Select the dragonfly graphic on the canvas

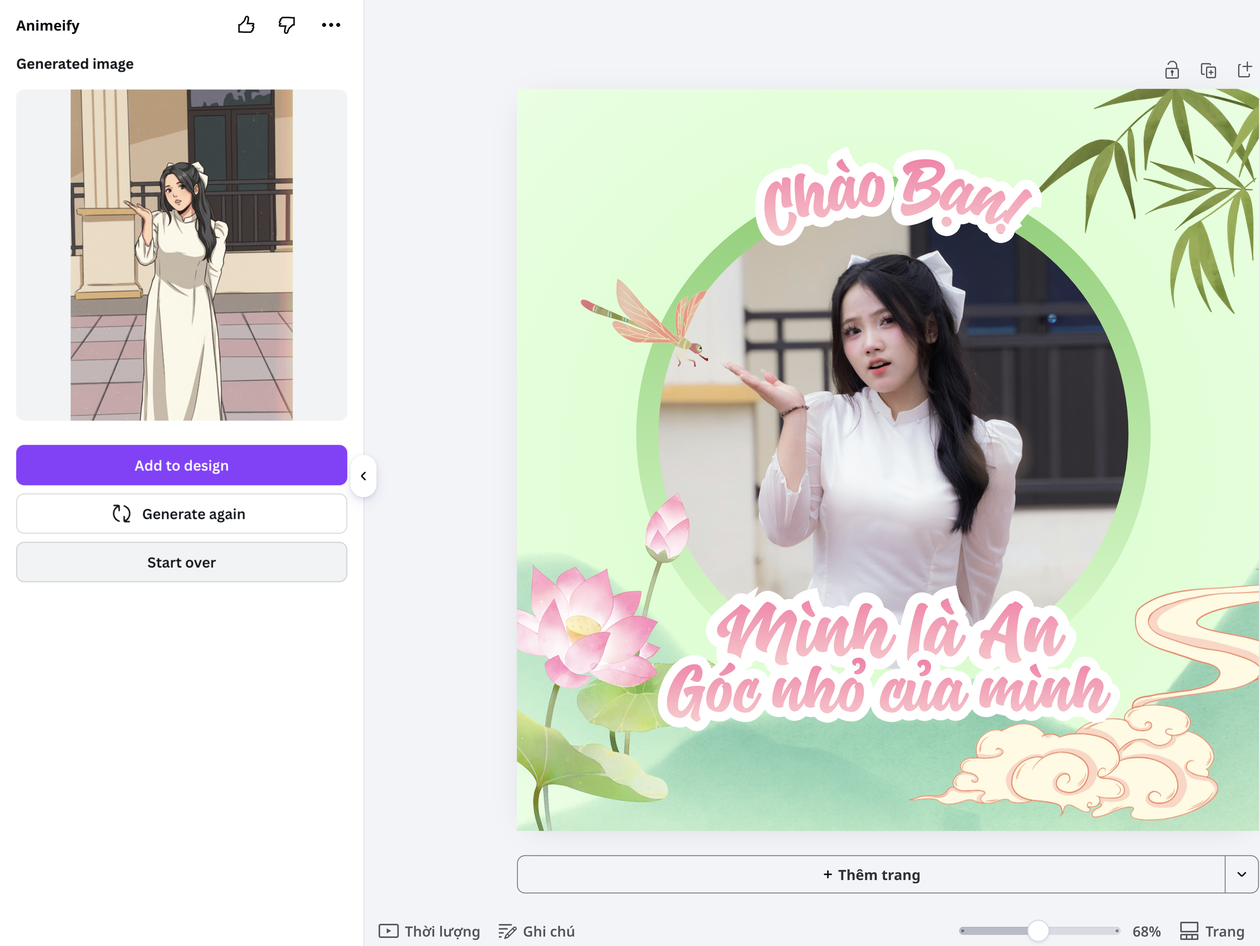[646, 322]
